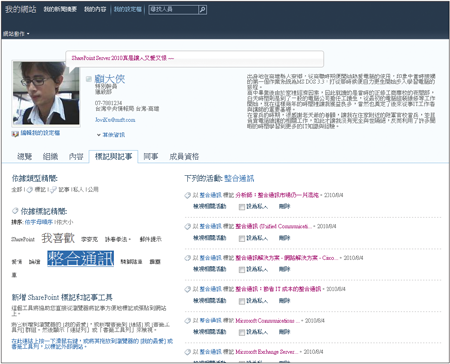Click 檢視相關活動 under the 分析師 row
Screen dimensions: 450x364
point(210,207)
